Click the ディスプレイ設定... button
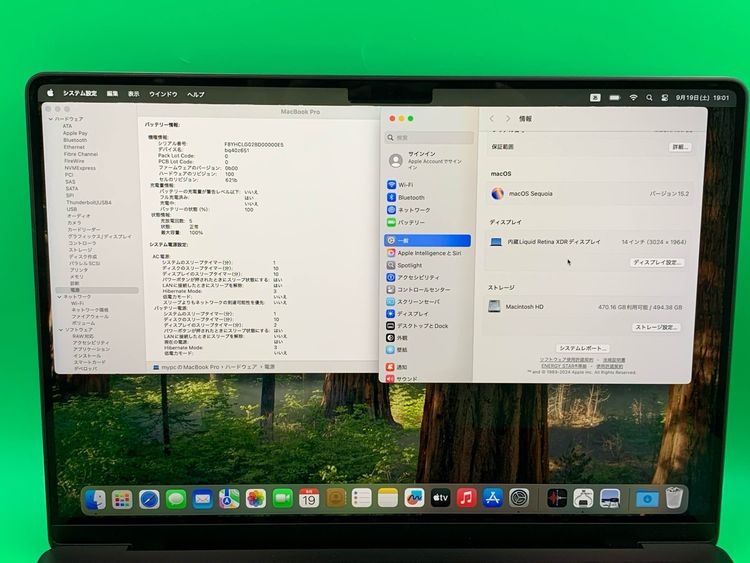The height and width of the screenshot is (563, 750). click(656, 263)
